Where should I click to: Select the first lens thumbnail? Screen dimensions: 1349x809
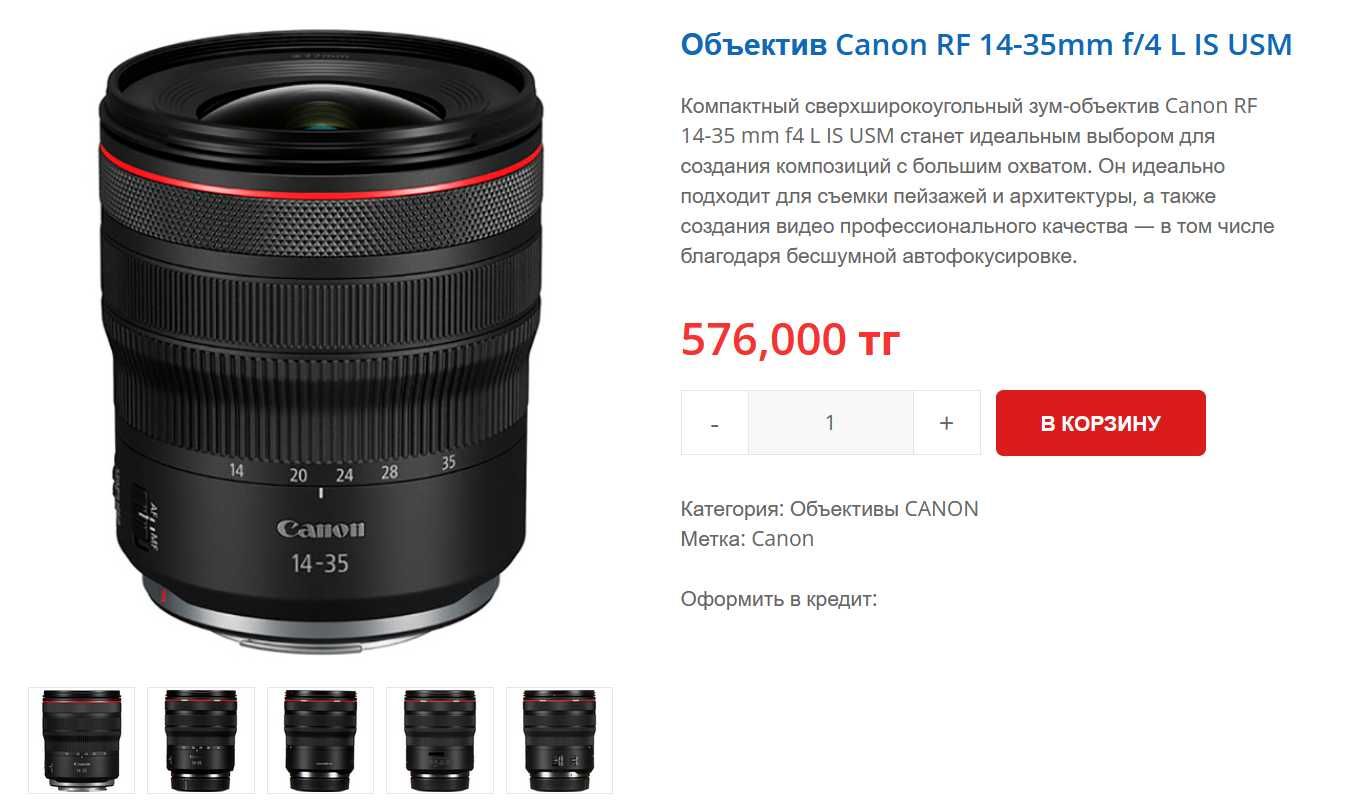pyautogui.click(x=81, y=741)
